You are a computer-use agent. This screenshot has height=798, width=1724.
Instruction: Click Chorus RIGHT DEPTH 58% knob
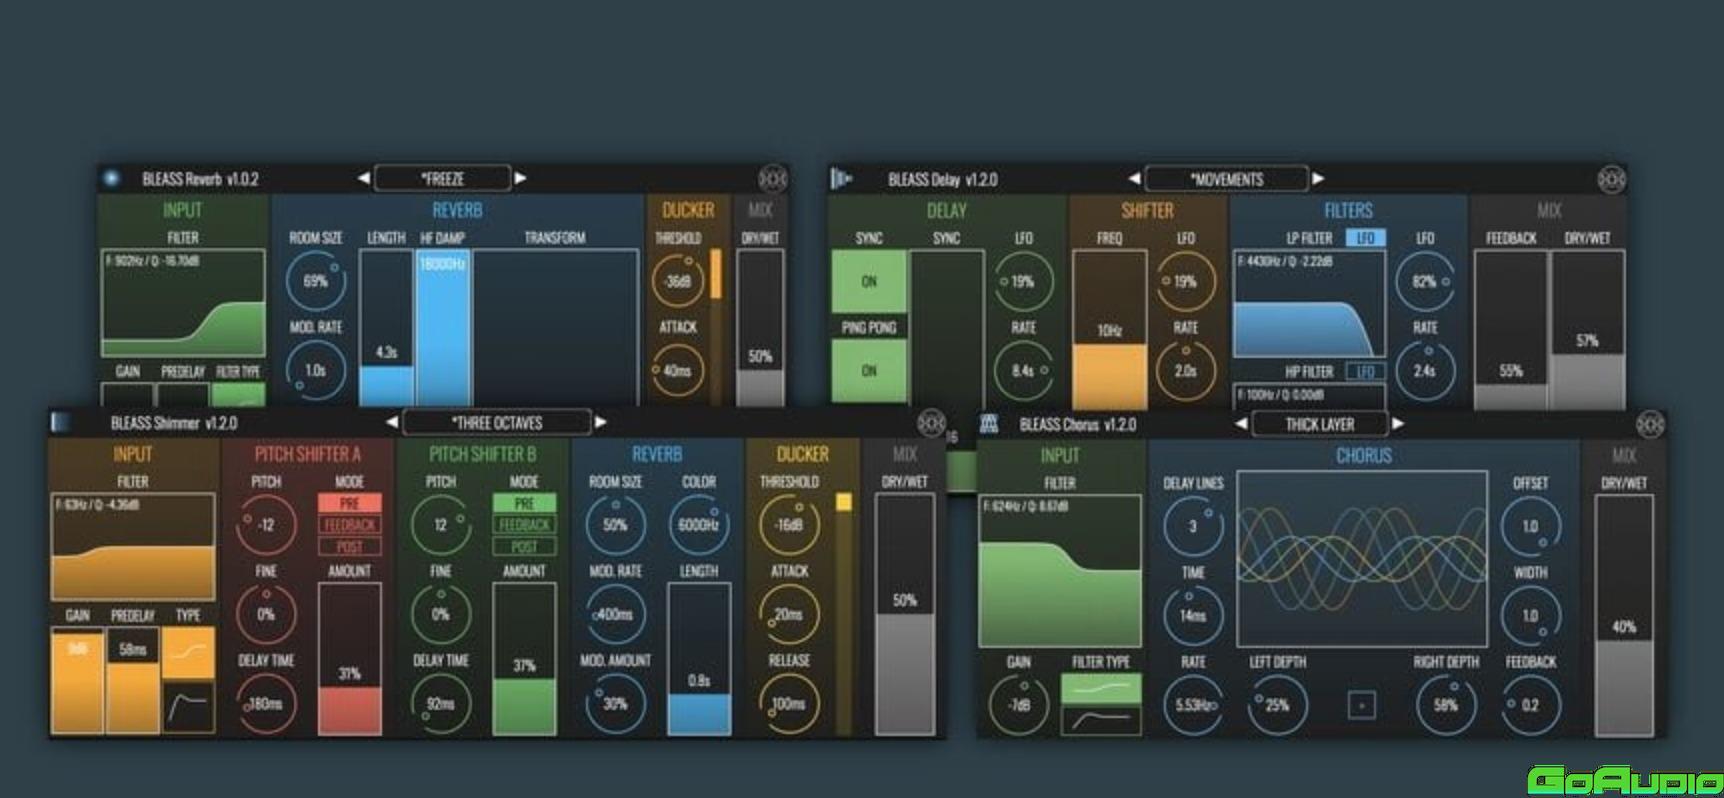[1446, 704]
